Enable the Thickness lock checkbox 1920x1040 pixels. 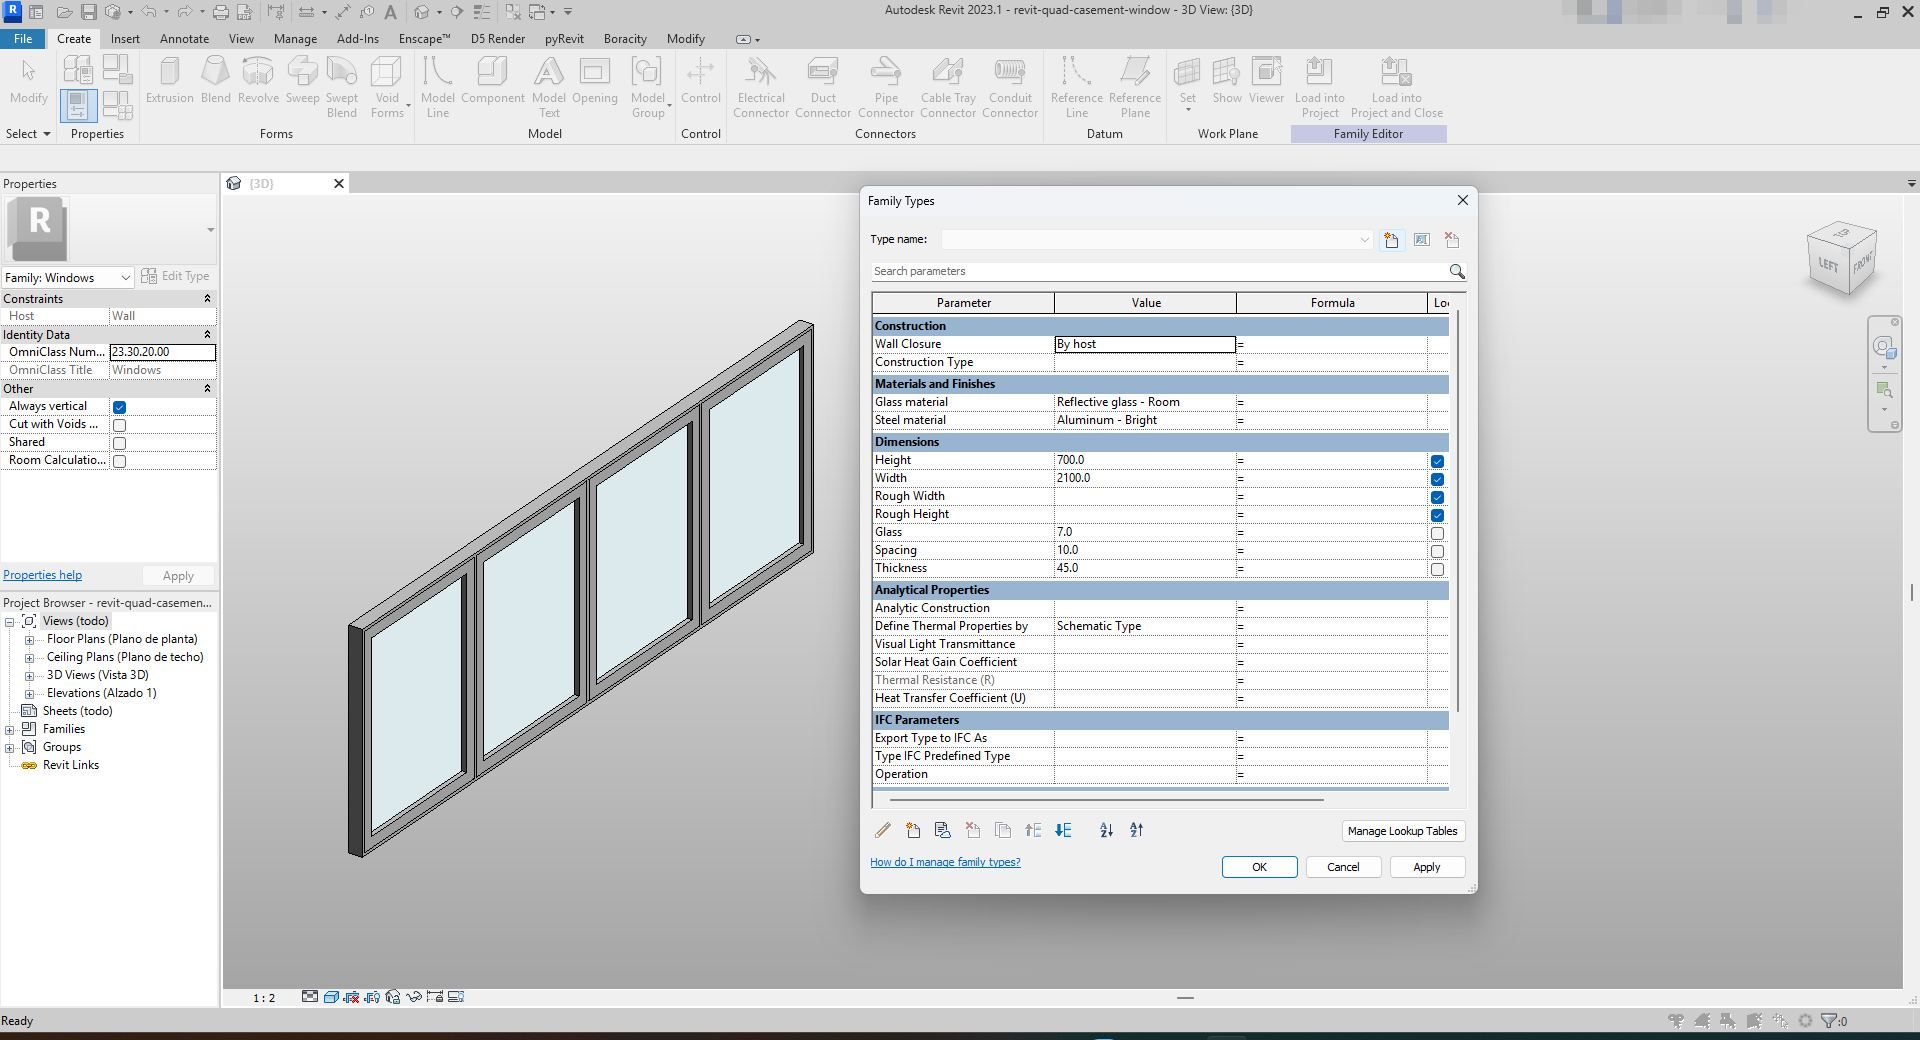point(1437,569)
